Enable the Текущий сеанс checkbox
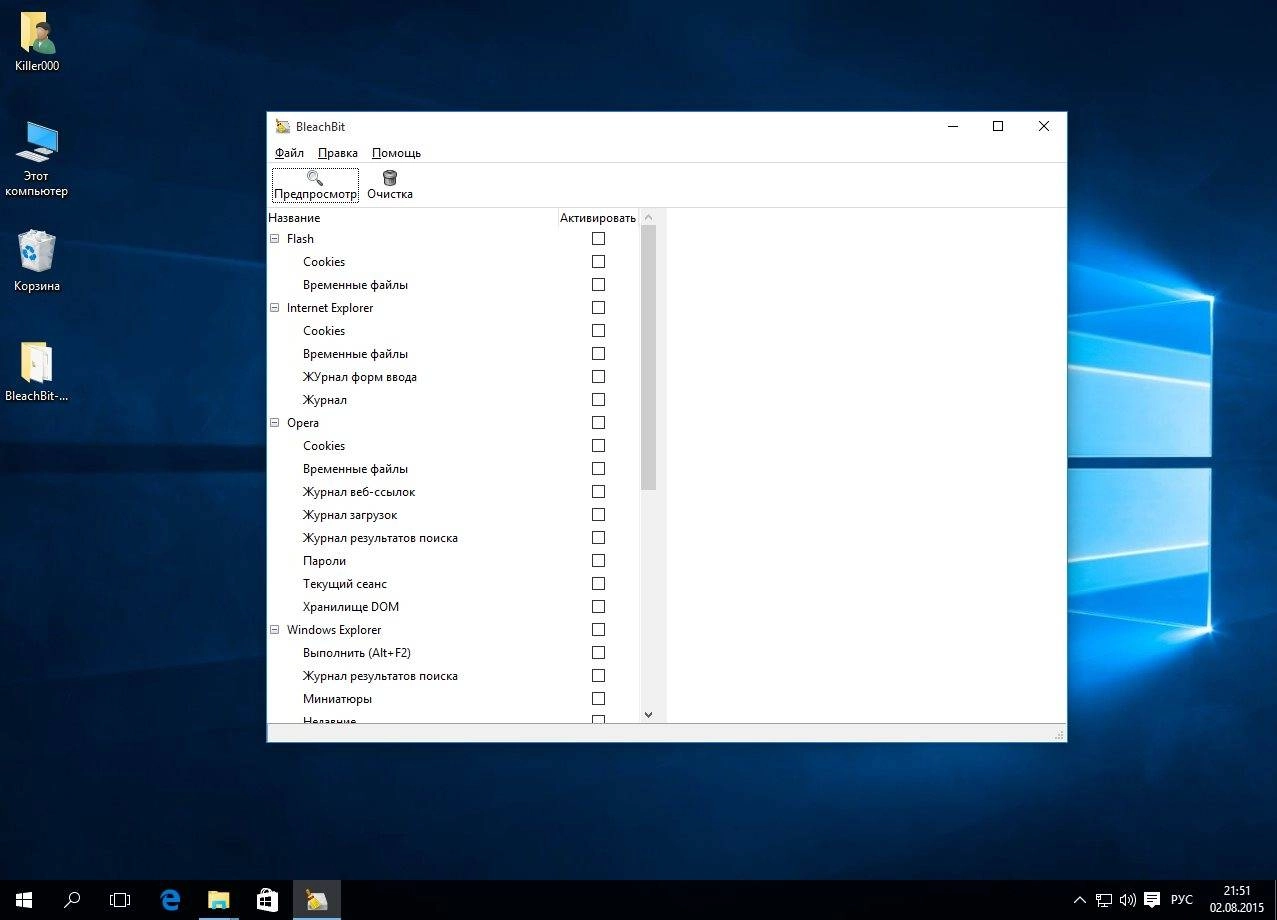Image resolution: width=1277 pixels, height=920 pixels. coord(598,584)
